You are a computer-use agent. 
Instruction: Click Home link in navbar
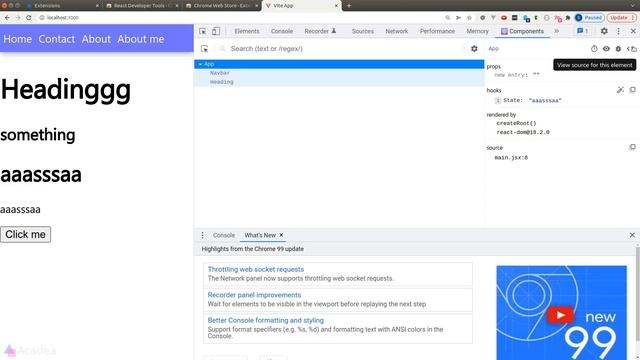(x=18, y=39)
